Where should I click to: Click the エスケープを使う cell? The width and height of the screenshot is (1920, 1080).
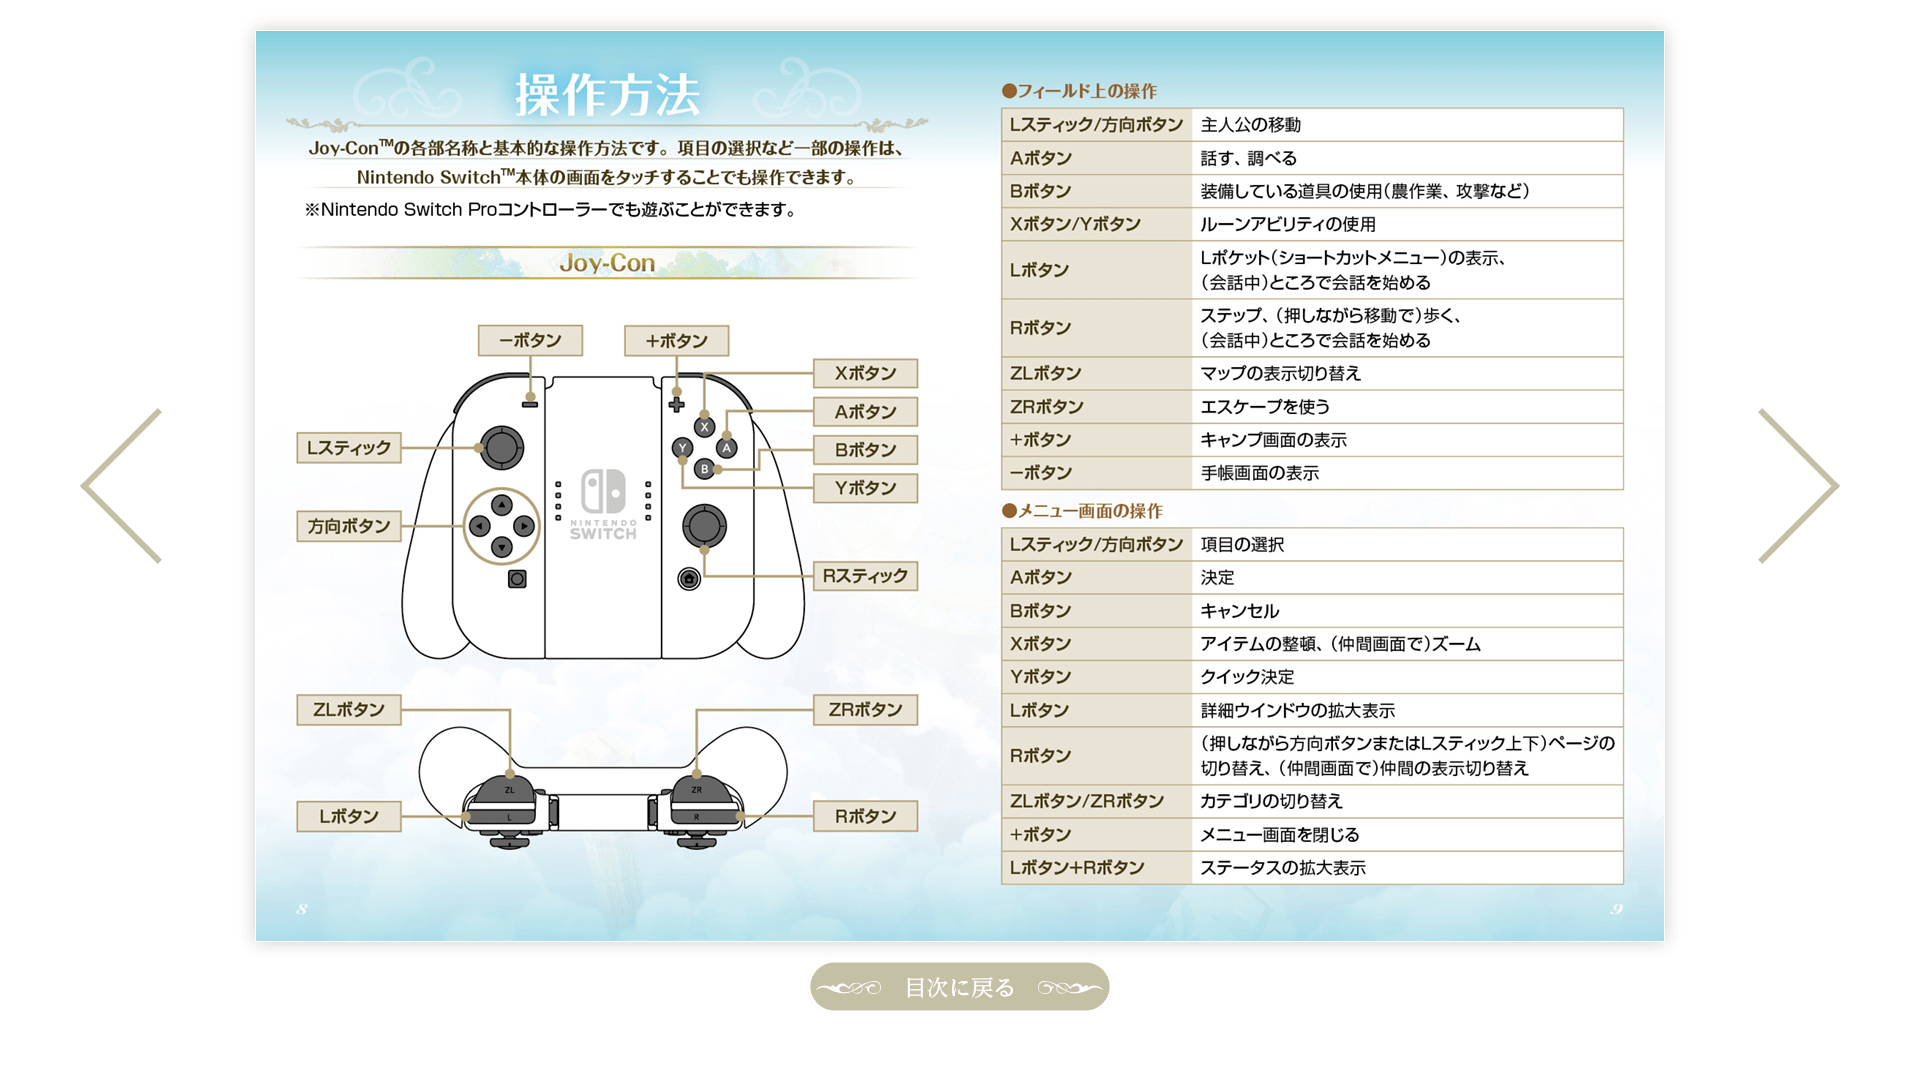click(1407, 407)
